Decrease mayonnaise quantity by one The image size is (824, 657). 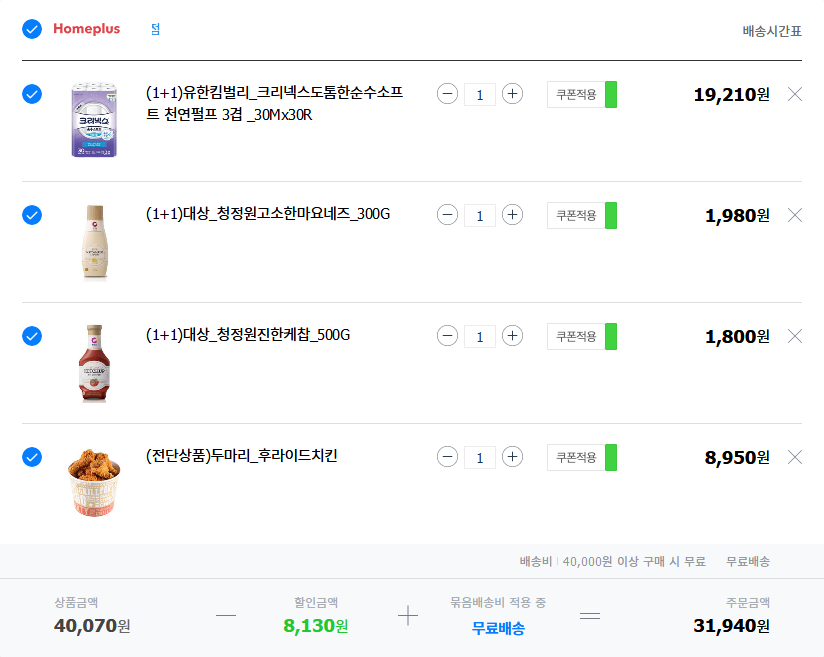click(x=448, y=215)
